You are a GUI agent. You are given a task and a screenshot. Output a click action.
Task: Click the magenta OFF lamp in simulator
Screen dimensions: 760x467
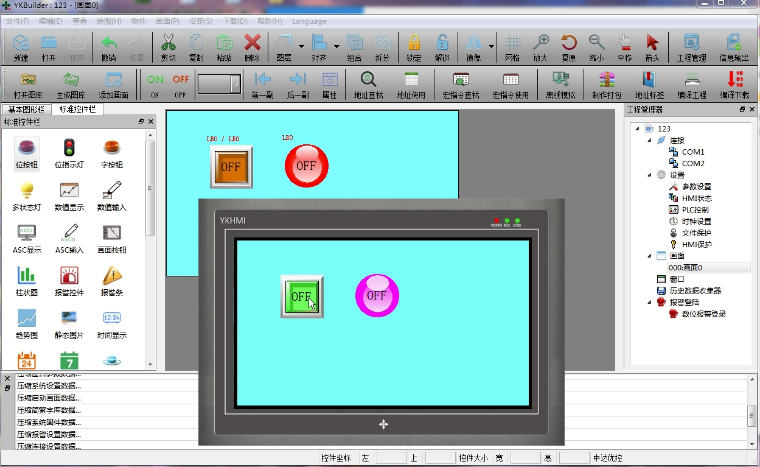(x=377, y=295)
